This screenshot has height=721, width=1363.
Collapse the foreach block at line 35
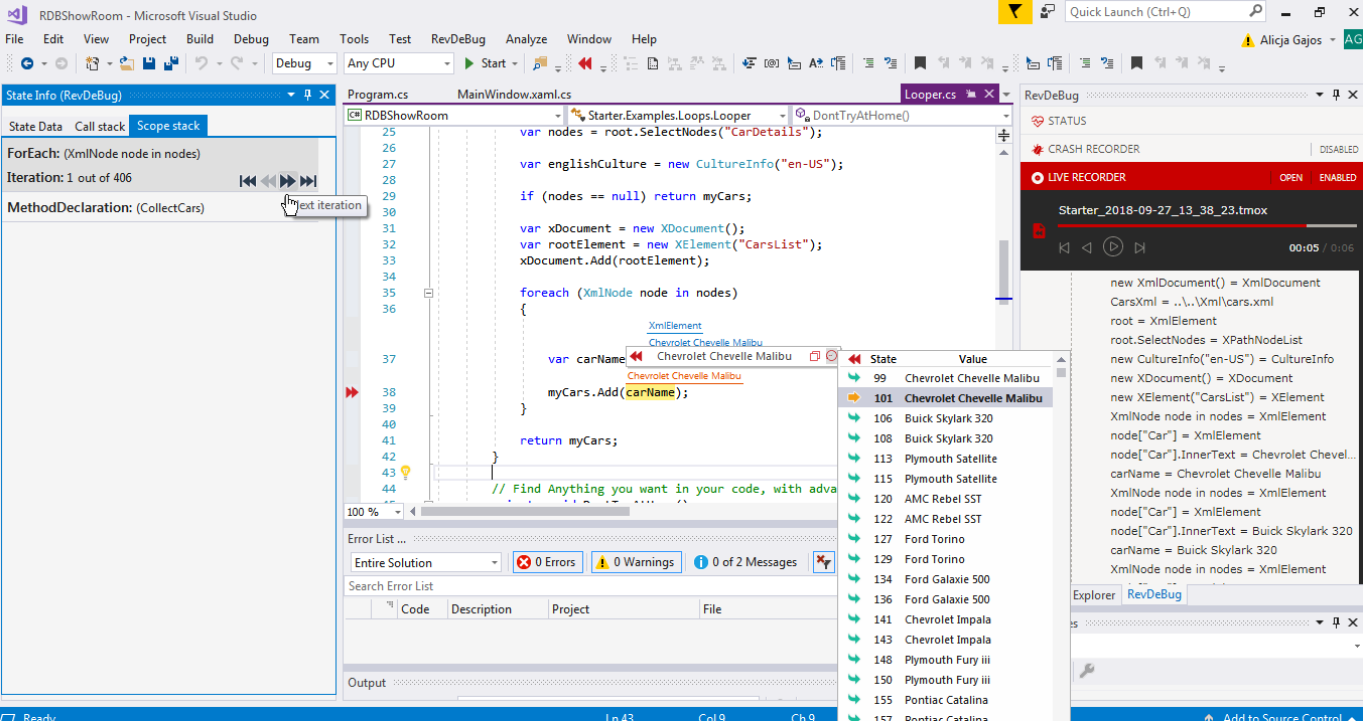coord(429,293)
